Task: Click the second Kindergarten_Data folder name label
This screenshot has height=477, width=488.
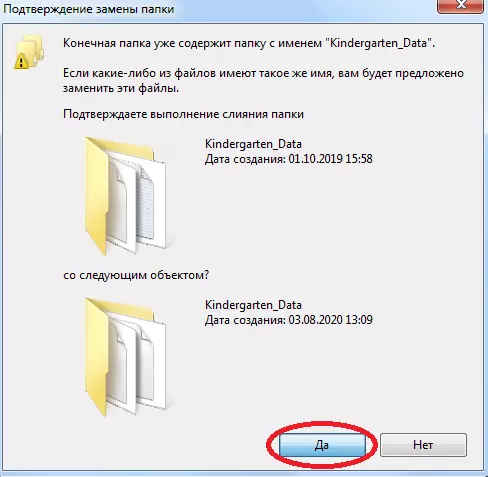Action: click(x=253, y=305)
